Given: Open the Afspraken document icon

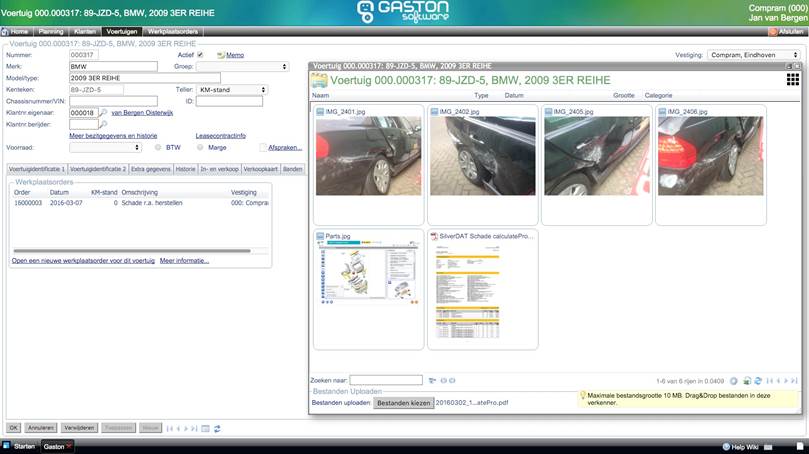Looking at the screenshot, I should point(263,148).
